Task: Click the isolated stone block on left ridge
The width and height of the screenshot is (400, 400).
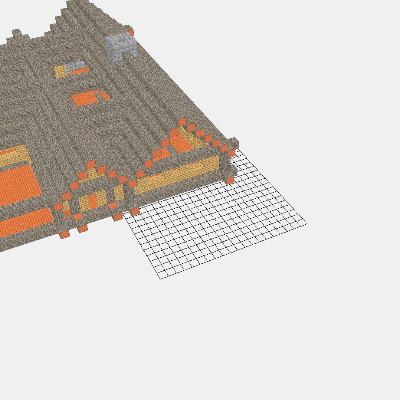Action: click(16, 33)
